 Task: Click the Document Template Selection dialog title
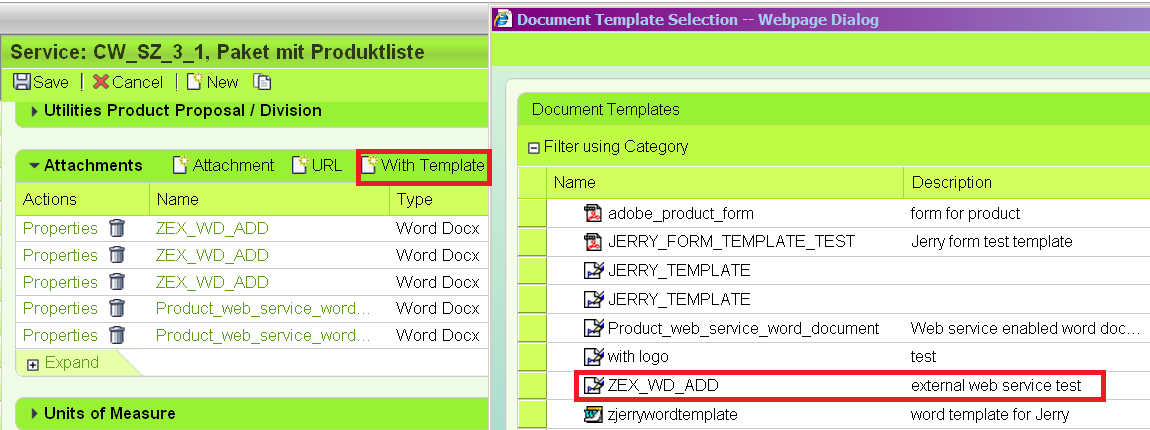pyautogui.click(x=697, y=19)
